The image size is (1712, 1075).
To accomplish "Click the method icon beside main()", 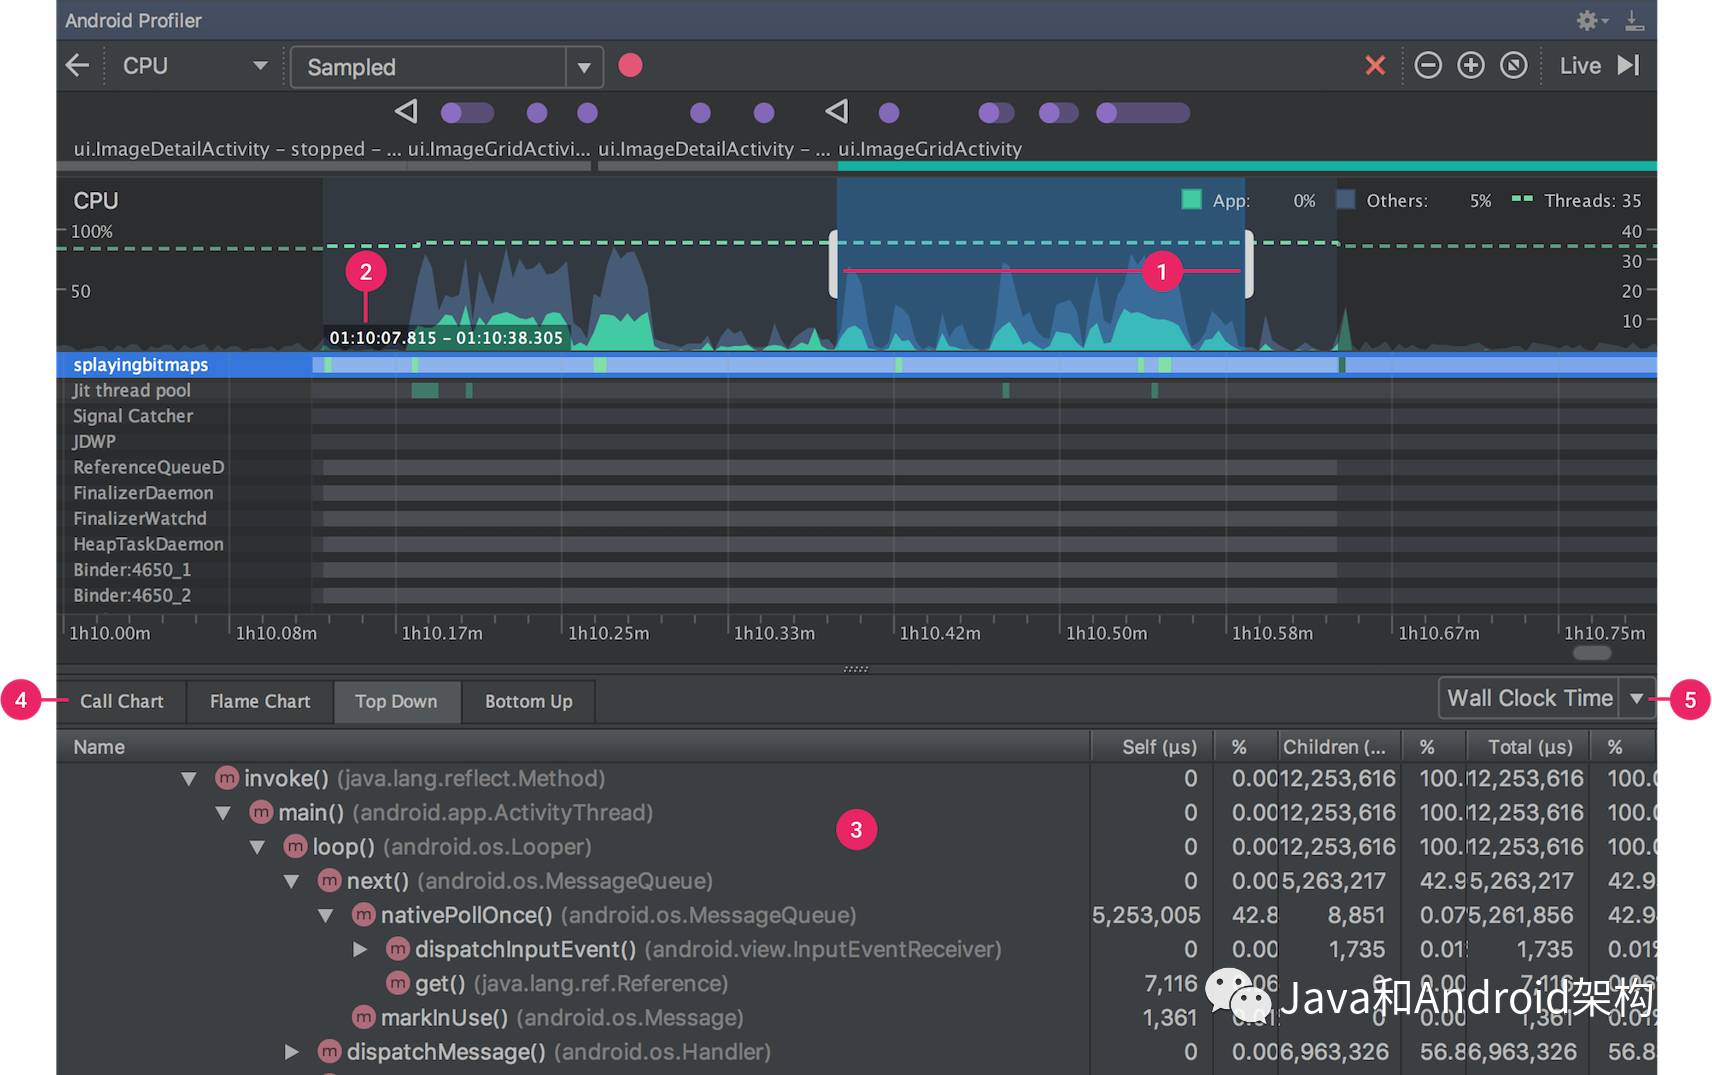I will pyautogui.click(x=262, y=813).
